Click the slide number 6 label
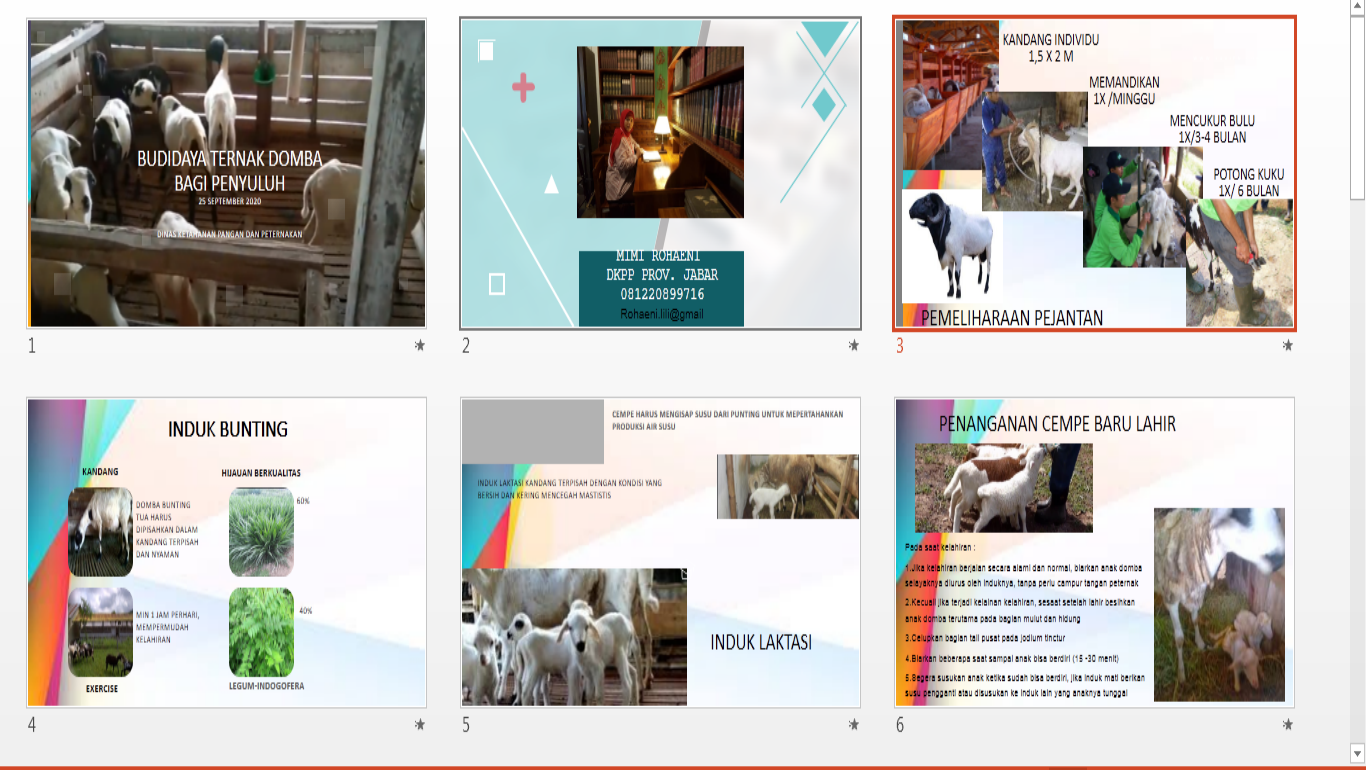The height and width of the screenshot is (770, 1366). (900, 725)
